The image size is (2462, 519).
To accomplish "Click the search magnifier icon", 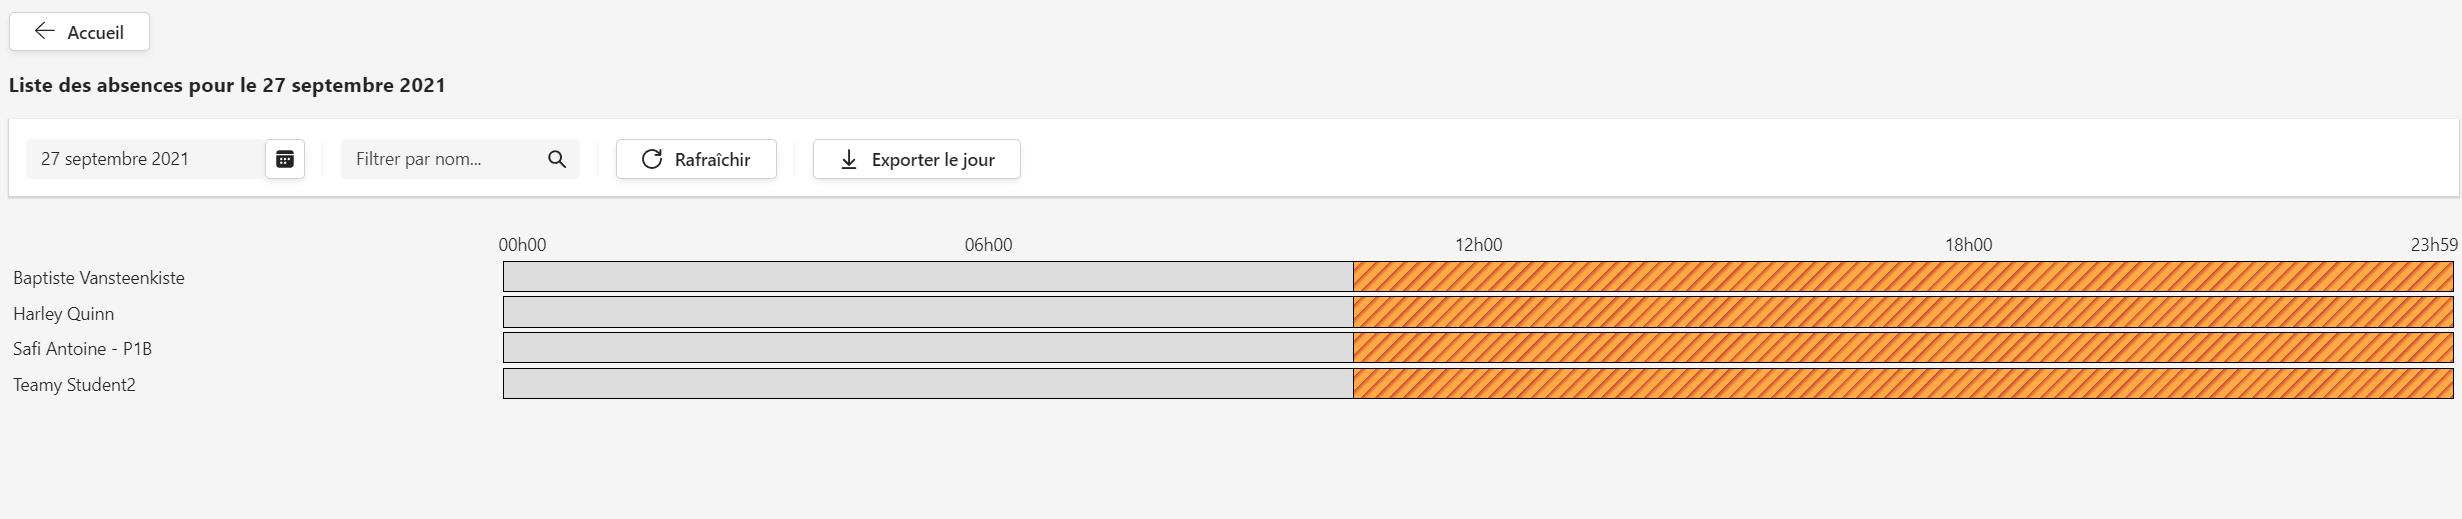I will point(557,159).
